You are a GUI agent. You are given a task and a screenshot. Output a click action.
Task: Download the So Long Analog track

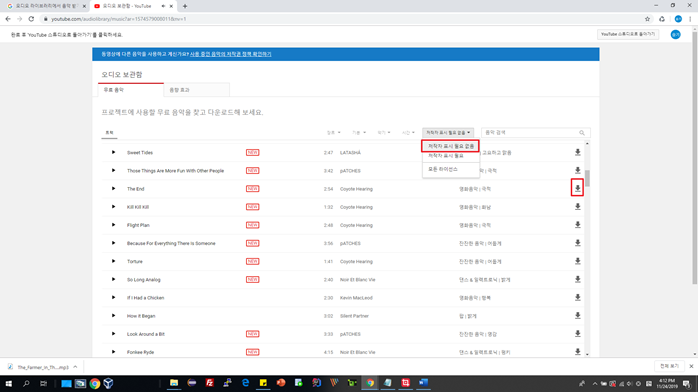coord(577,279)
